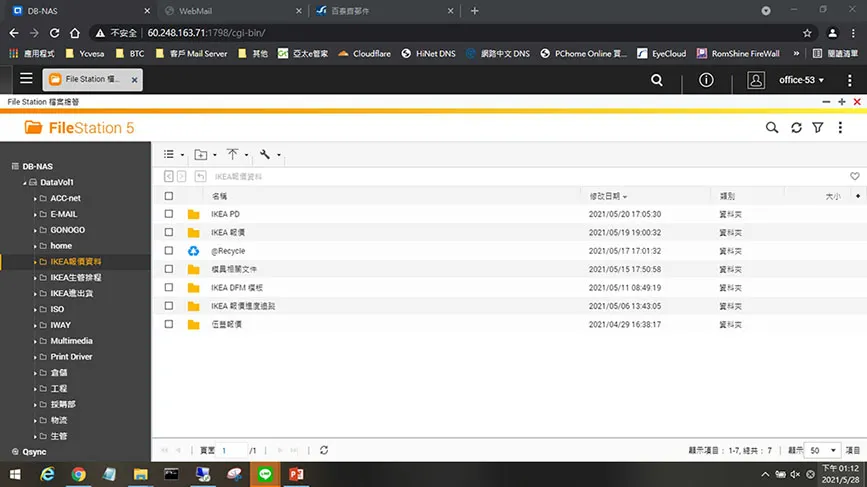The height and width of the screenshot is (487, 867).
Task: Open the QTS info circle icon
Action: (x=706, y=80)
